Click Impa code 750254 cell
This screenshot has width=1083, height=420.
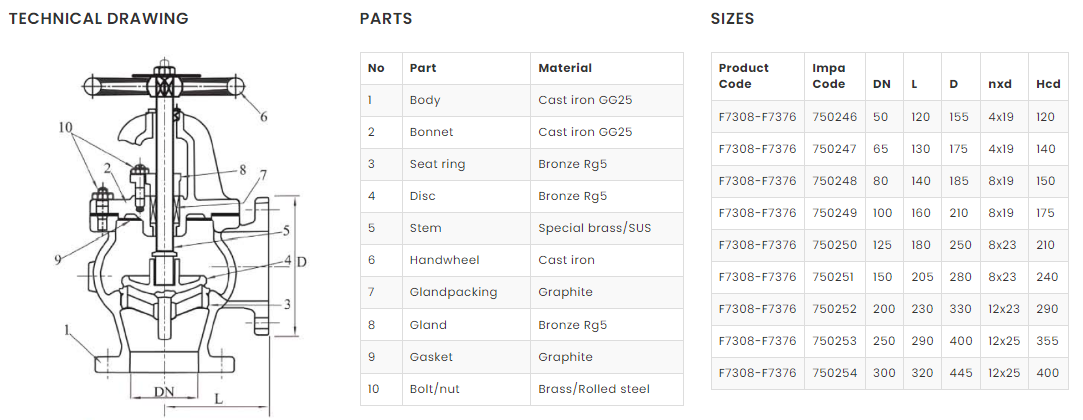[835, 373]
